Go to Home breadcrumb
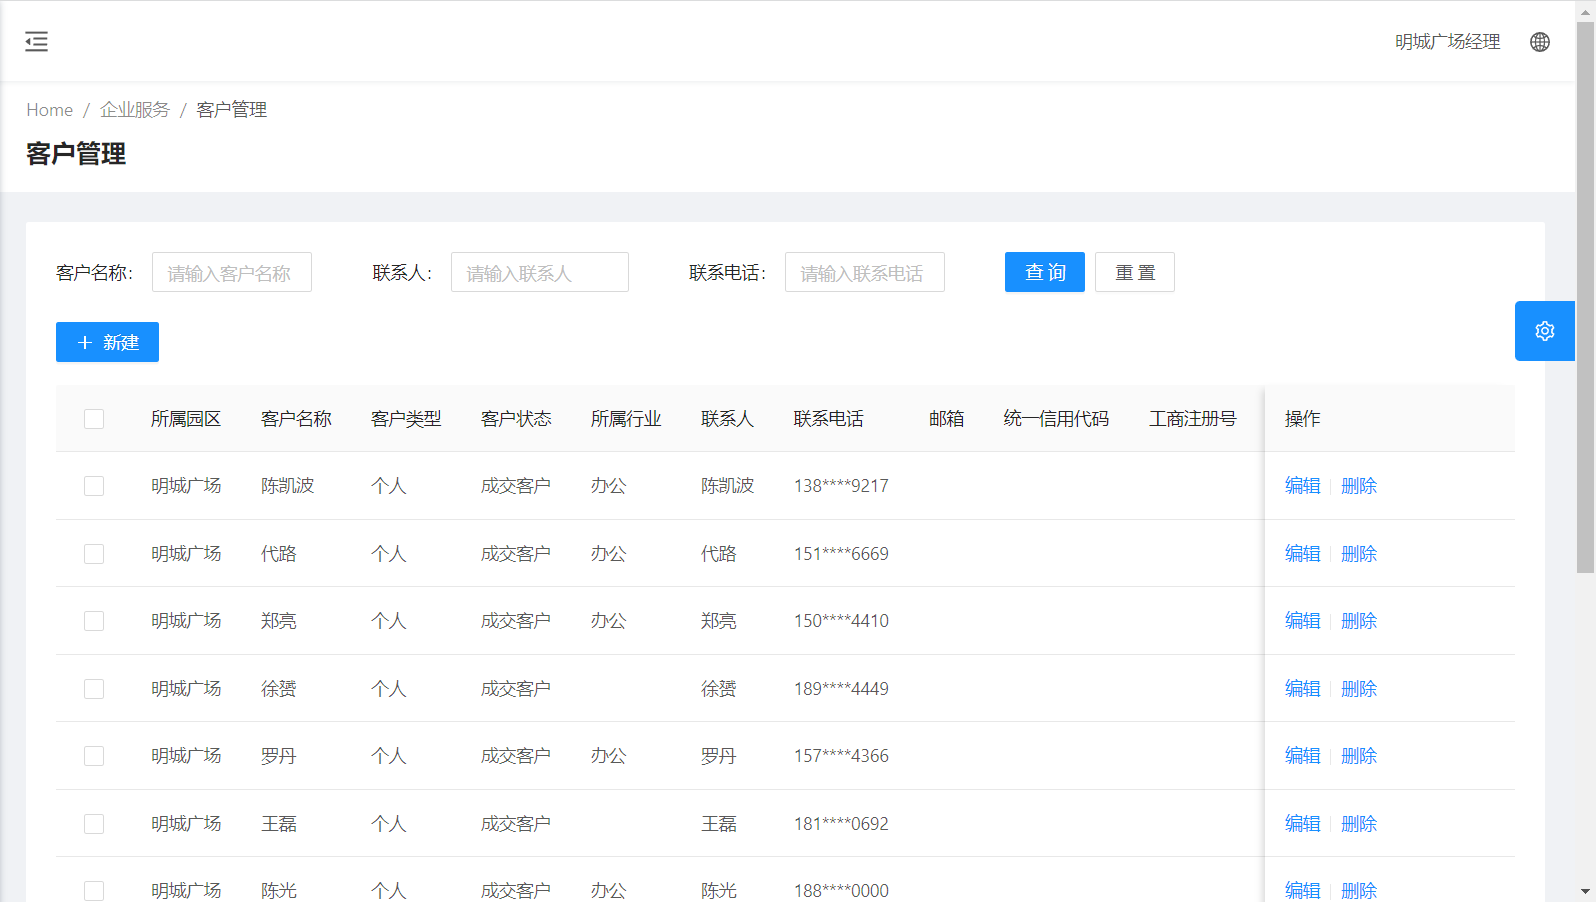The width and height of the screenshot is (1596, 902). tap(49, 110)
